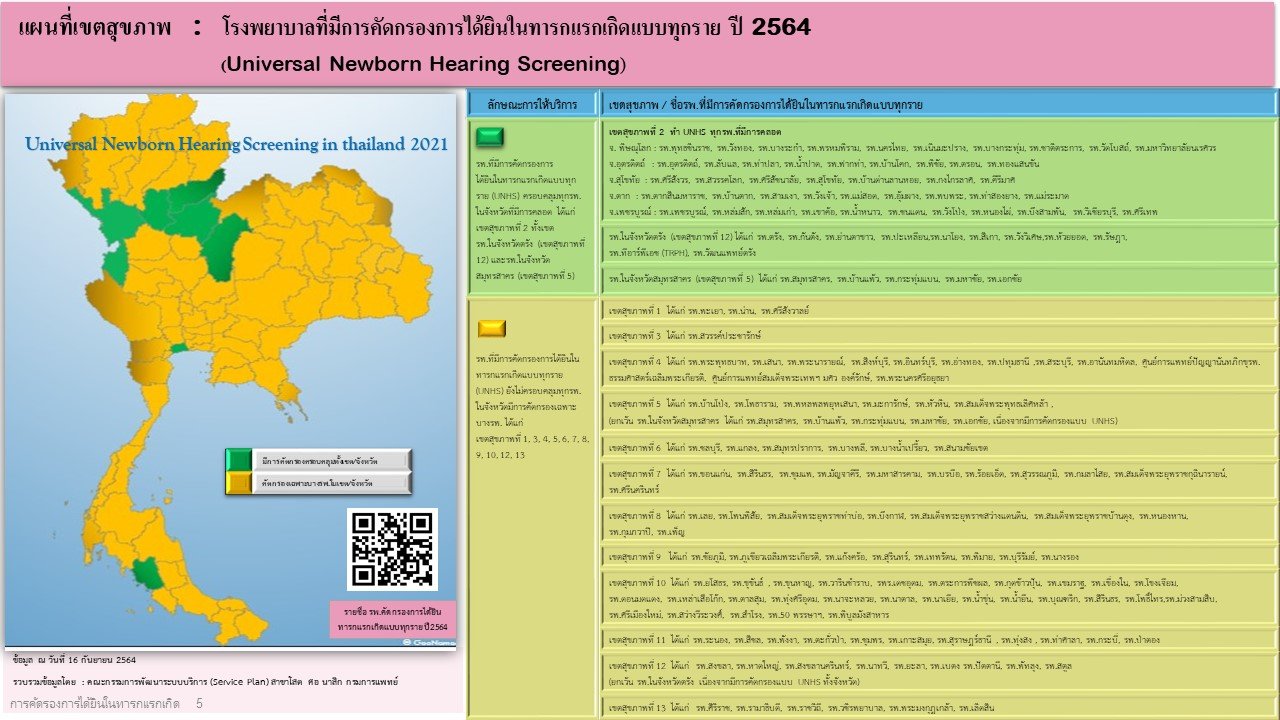The height and width of the screenshot is (720, 1280).
Task: Select the 'เขตสุขภาพที่ 13' row
Action: tap(938, 707)
